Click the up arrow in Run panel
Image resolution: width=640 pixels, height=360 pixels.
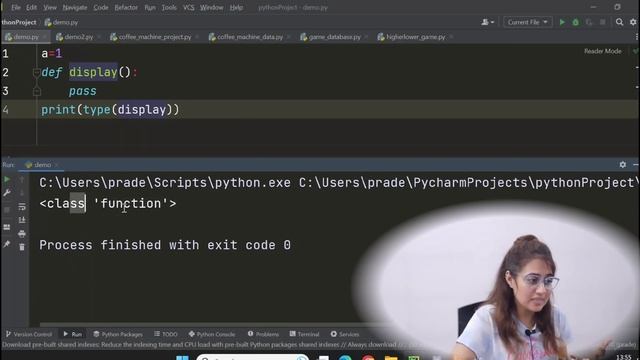(22, 179)
